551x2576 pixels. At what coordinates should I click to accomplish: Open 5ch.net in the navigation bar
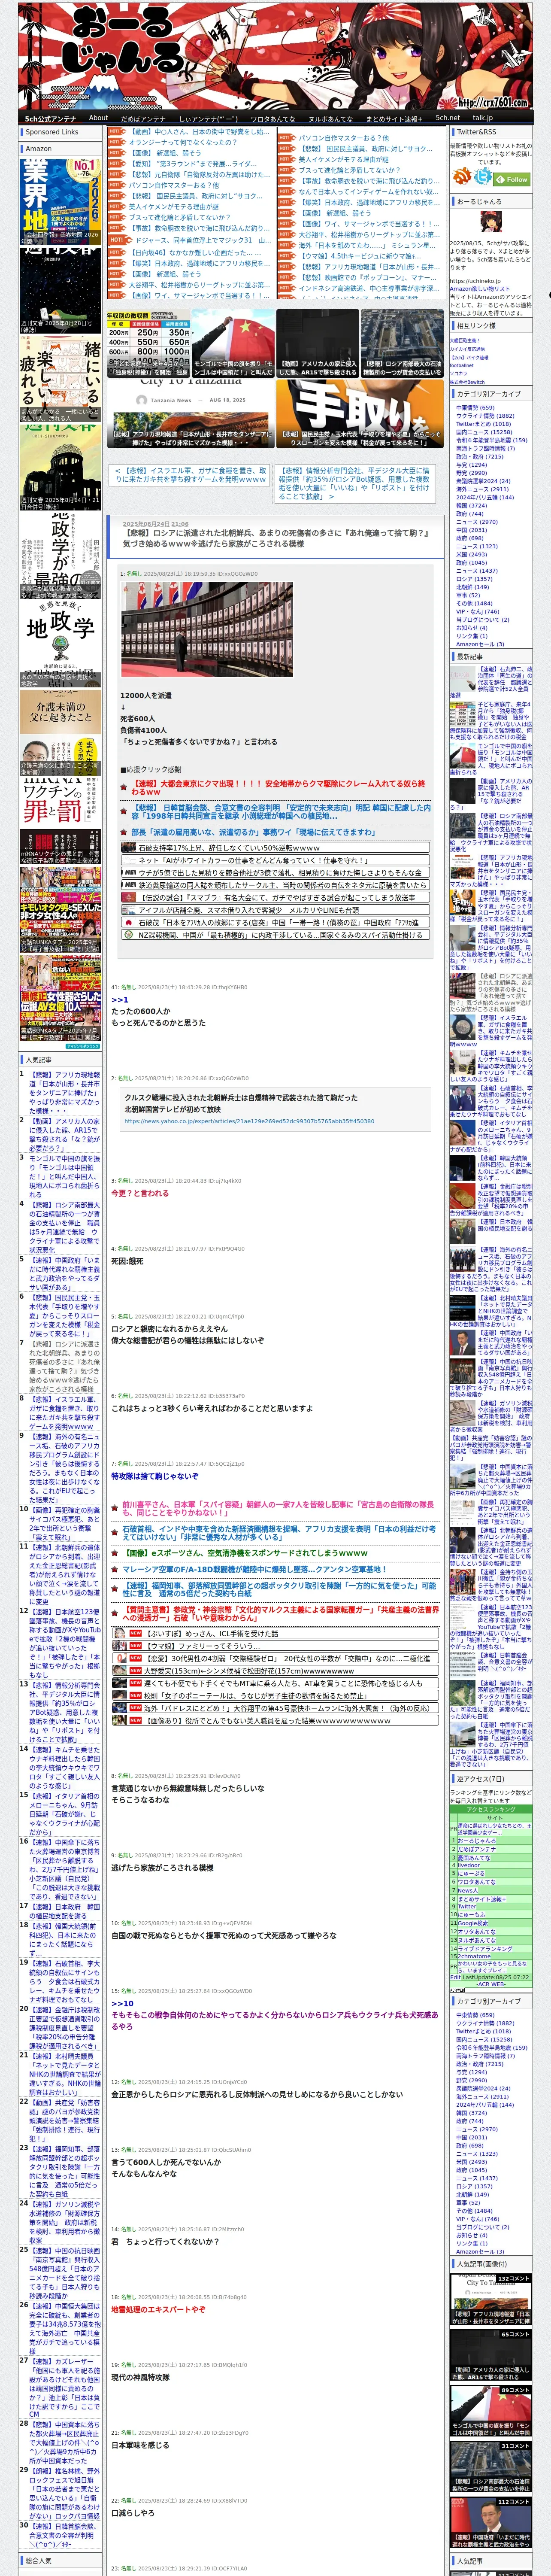(447, 118)
